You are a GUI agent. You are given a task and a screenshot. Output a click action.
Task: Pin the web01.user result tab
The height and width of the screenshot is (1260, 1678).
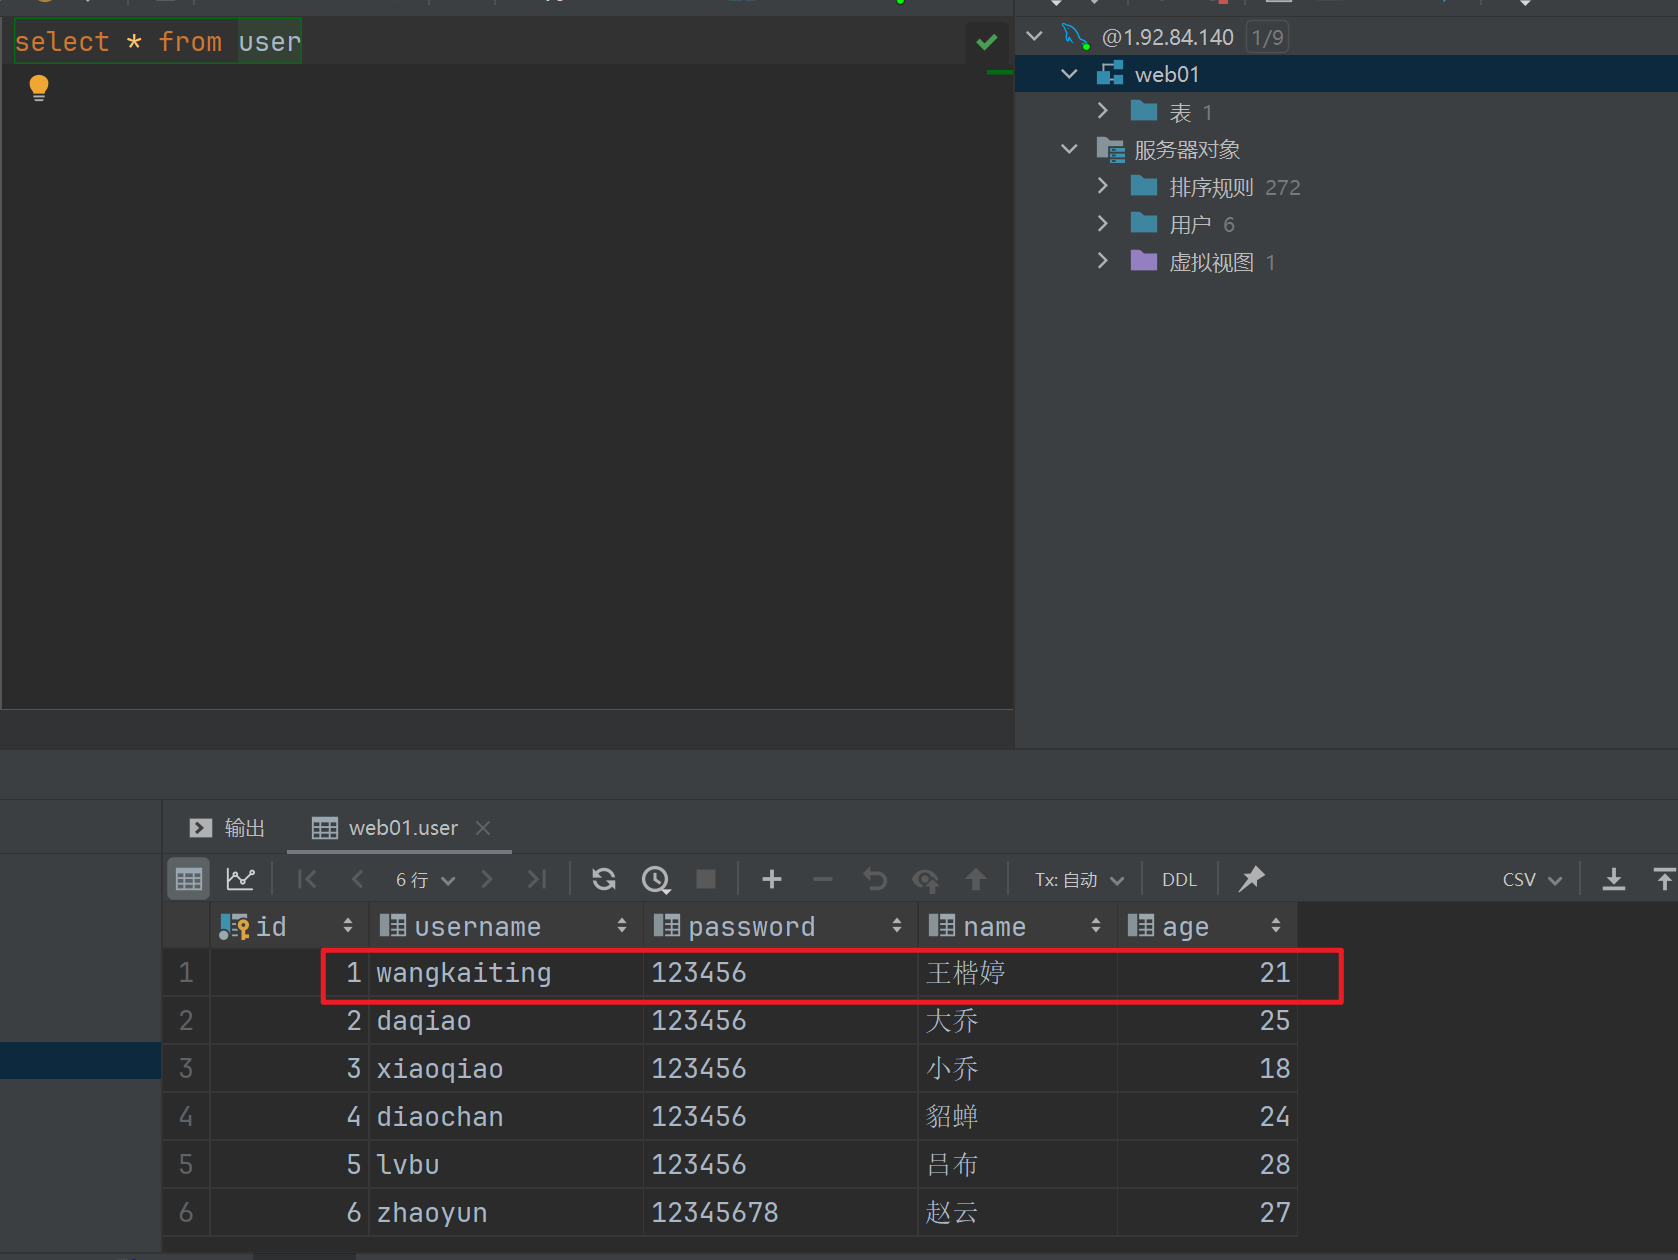(x=1251, y=879)
